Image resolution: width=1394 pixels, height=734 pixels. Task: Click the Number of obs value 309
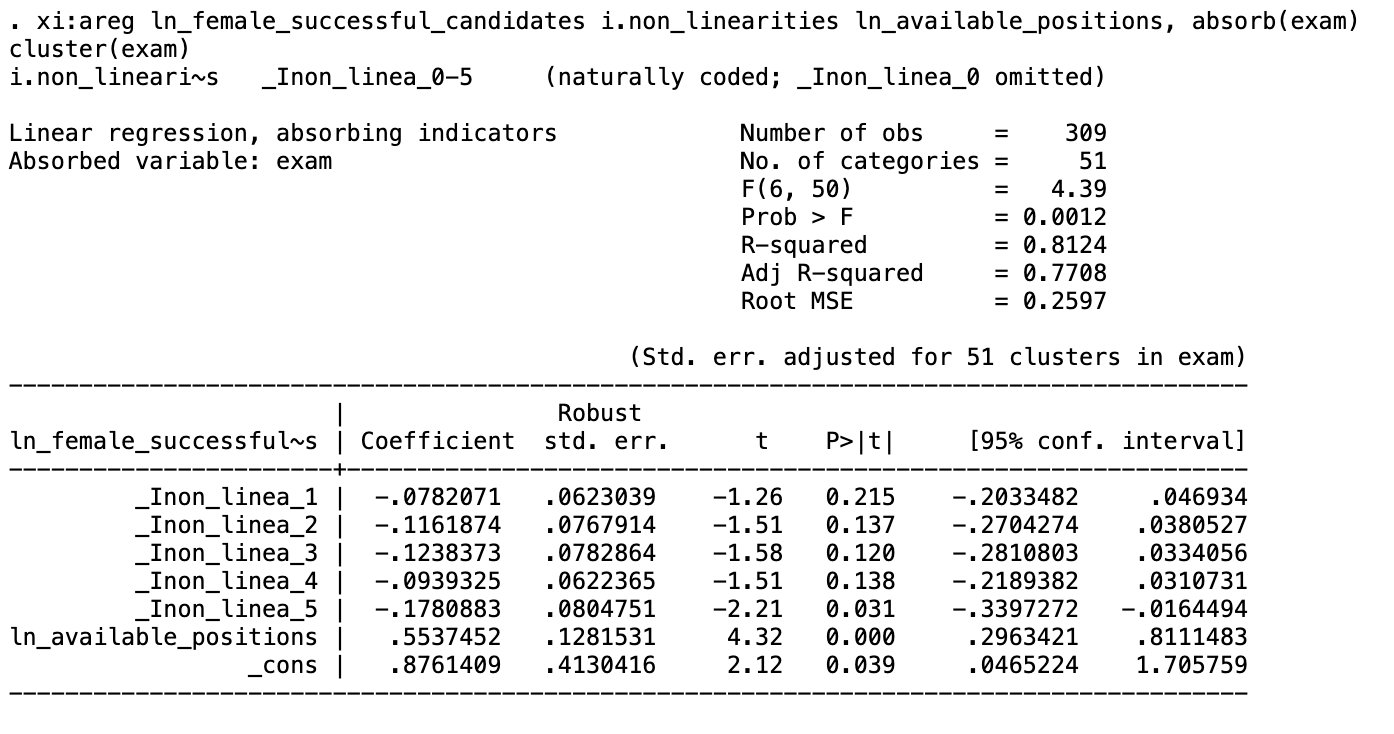point(1085,133)
